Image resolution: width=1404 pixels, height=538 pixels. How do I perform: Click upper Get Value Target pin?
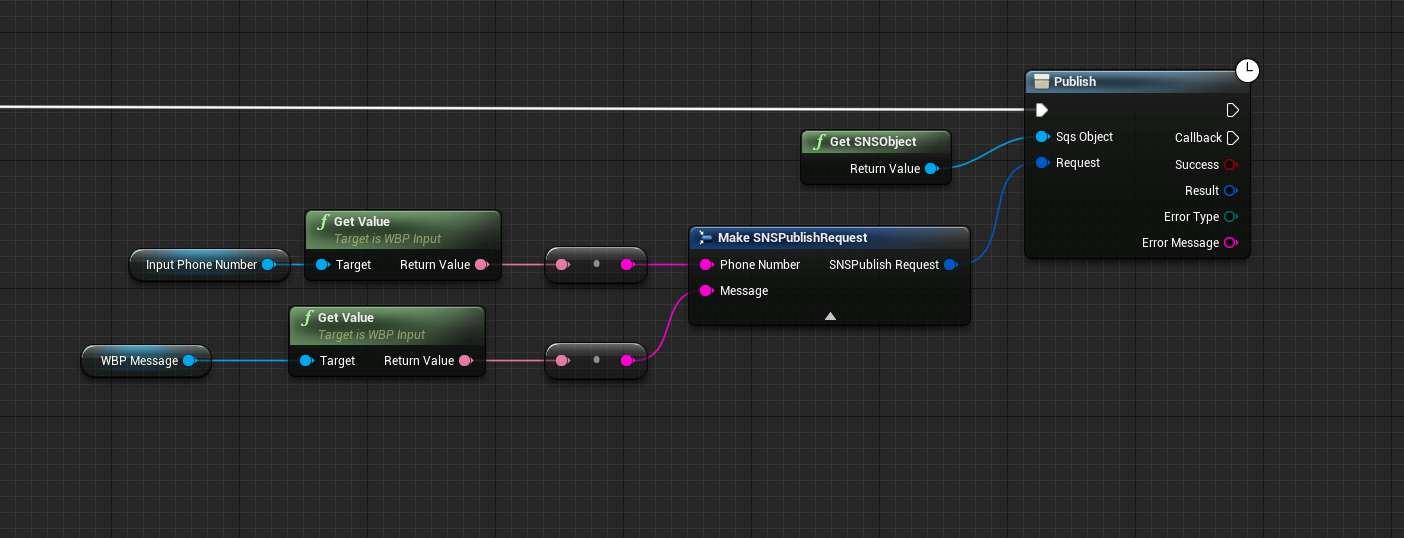pyautogui.click(x=322, y=265)
